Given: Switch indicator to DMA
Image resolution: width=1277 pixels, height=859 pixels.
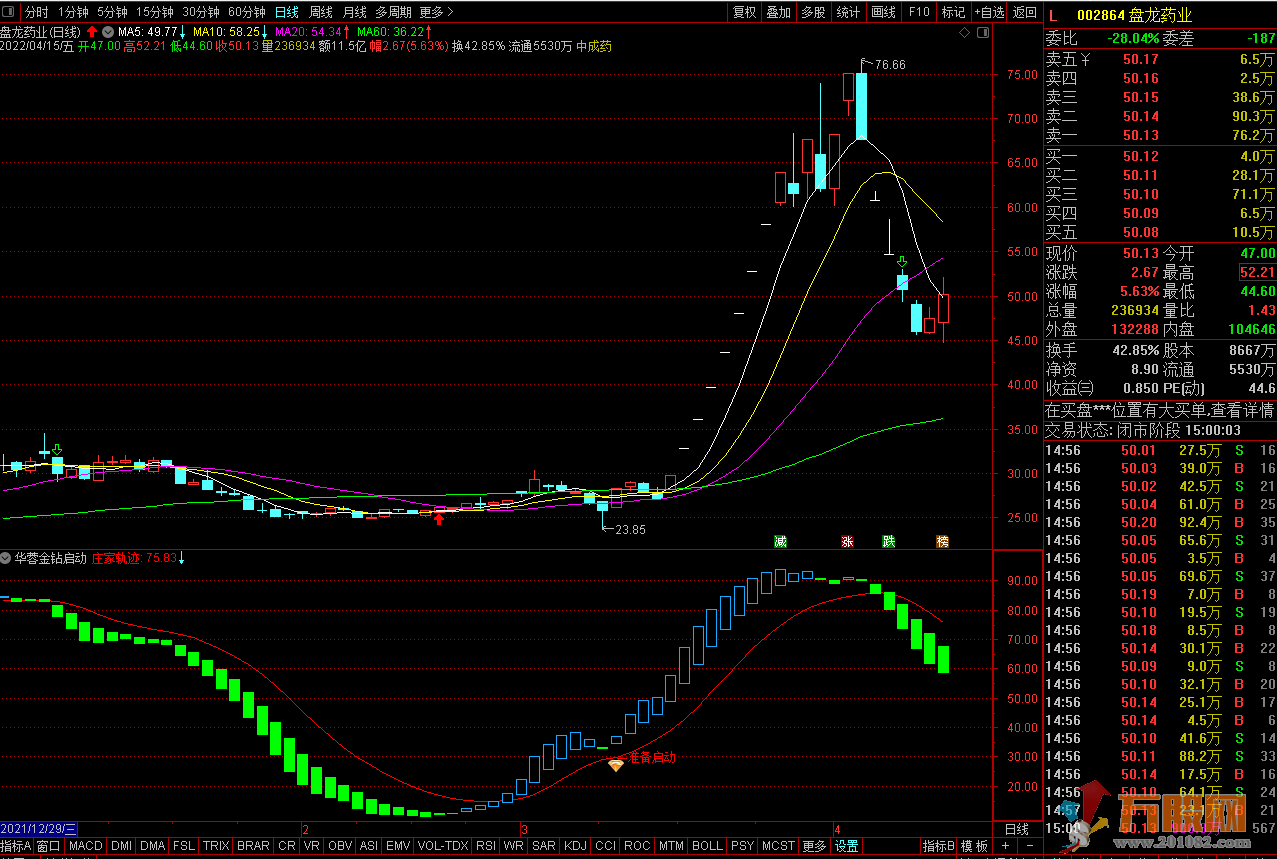Looking at the screenshot, I should tap(153, 846).
